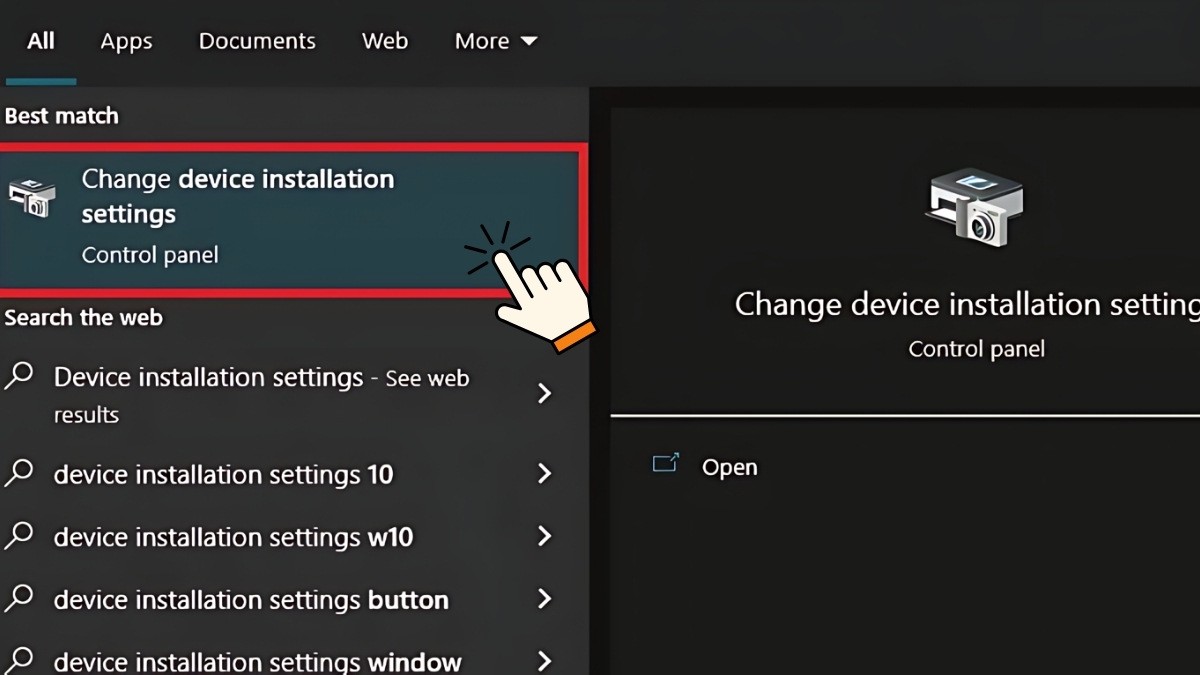Select the 'device installation settings button' suggestion
The height and width of the screenshot is (675, 1200).
(249, 599)
